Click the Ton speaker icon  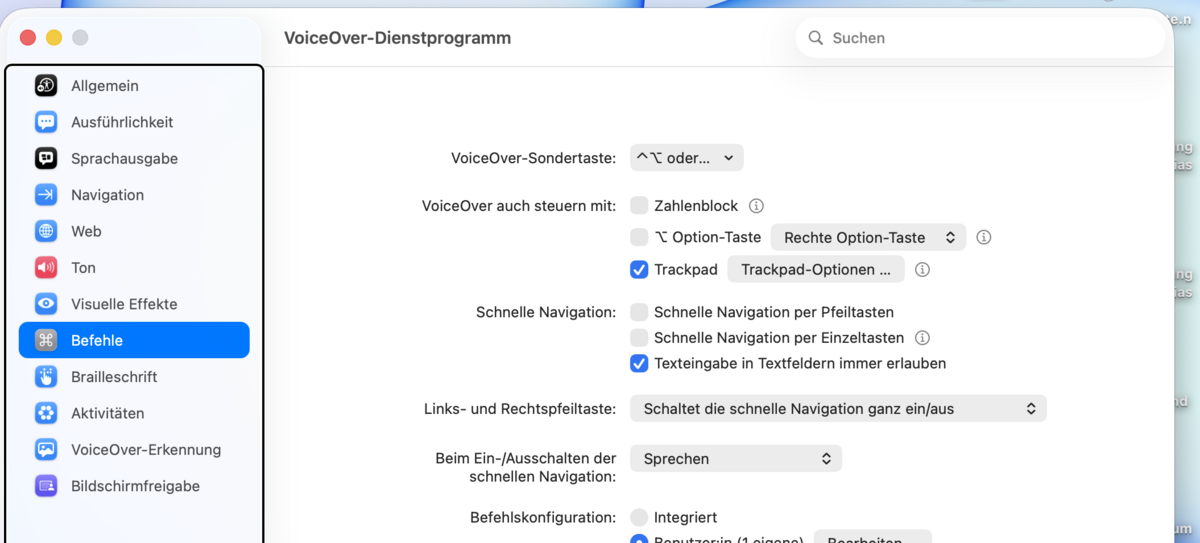(46, 268)
